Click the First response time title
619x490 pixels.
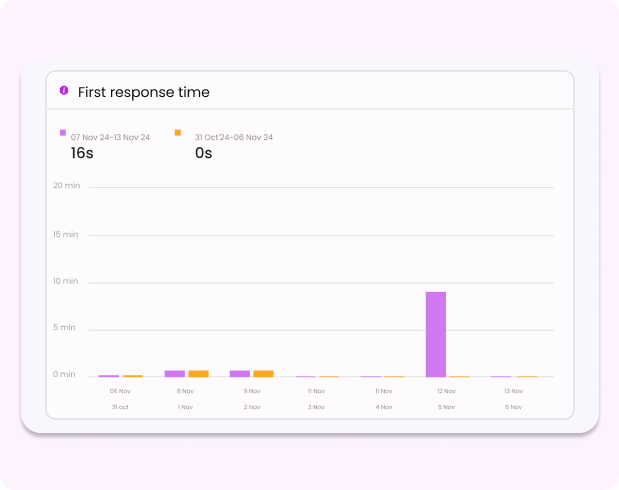click(x=144, y=92)
